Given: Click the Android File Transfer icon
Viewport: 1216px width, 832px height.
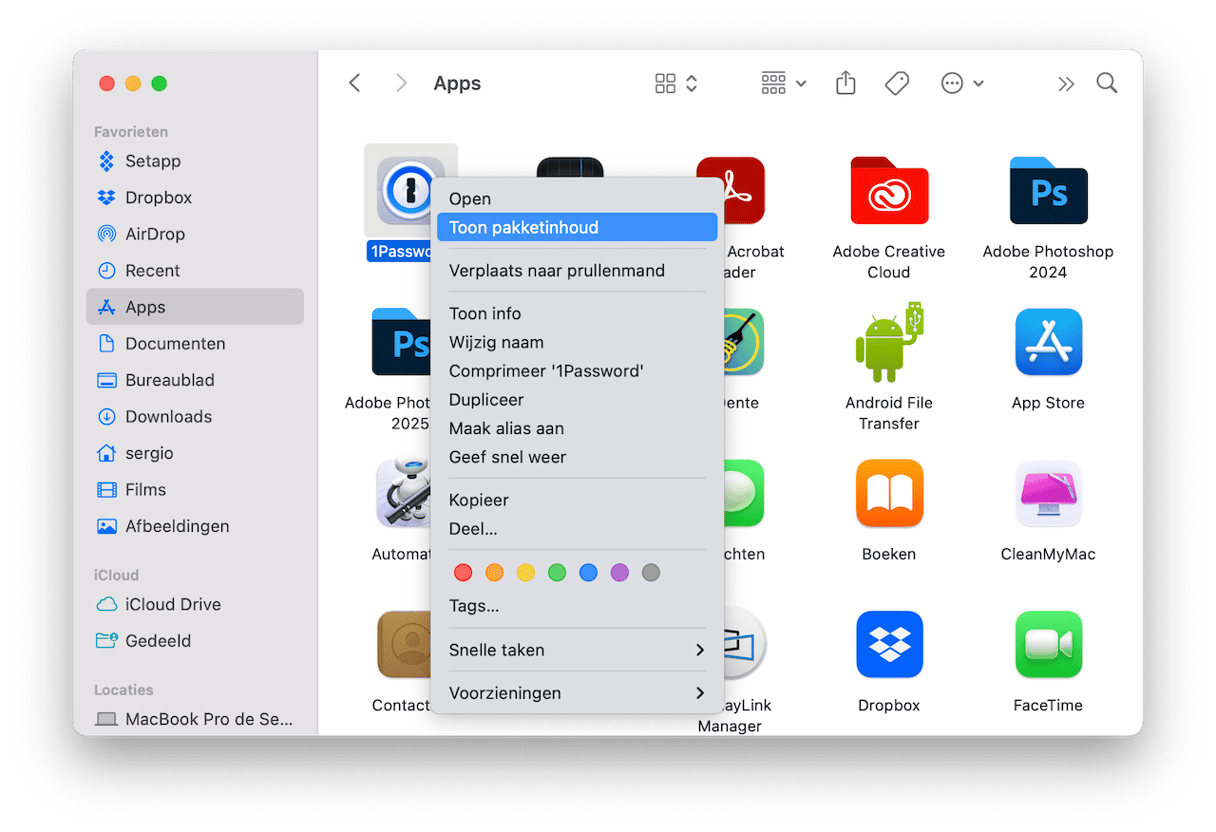Looking at the screenshot, I should coord(888,343).
